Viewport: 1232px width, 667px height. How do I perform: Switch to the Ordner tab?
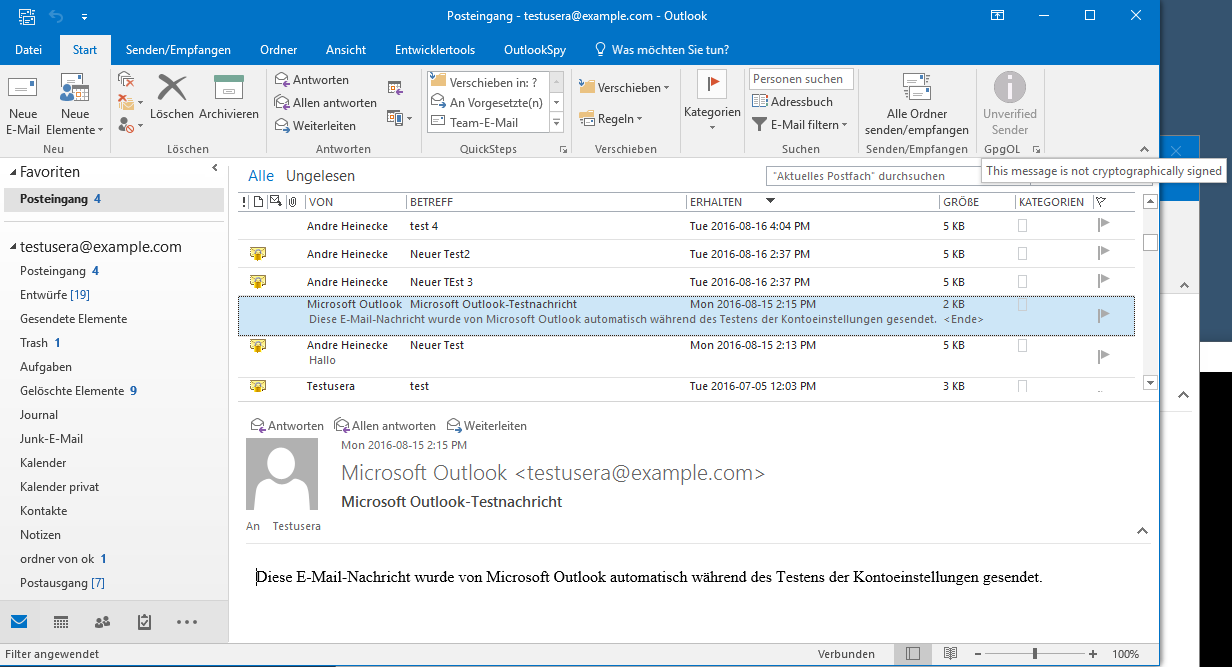[278, 50]
